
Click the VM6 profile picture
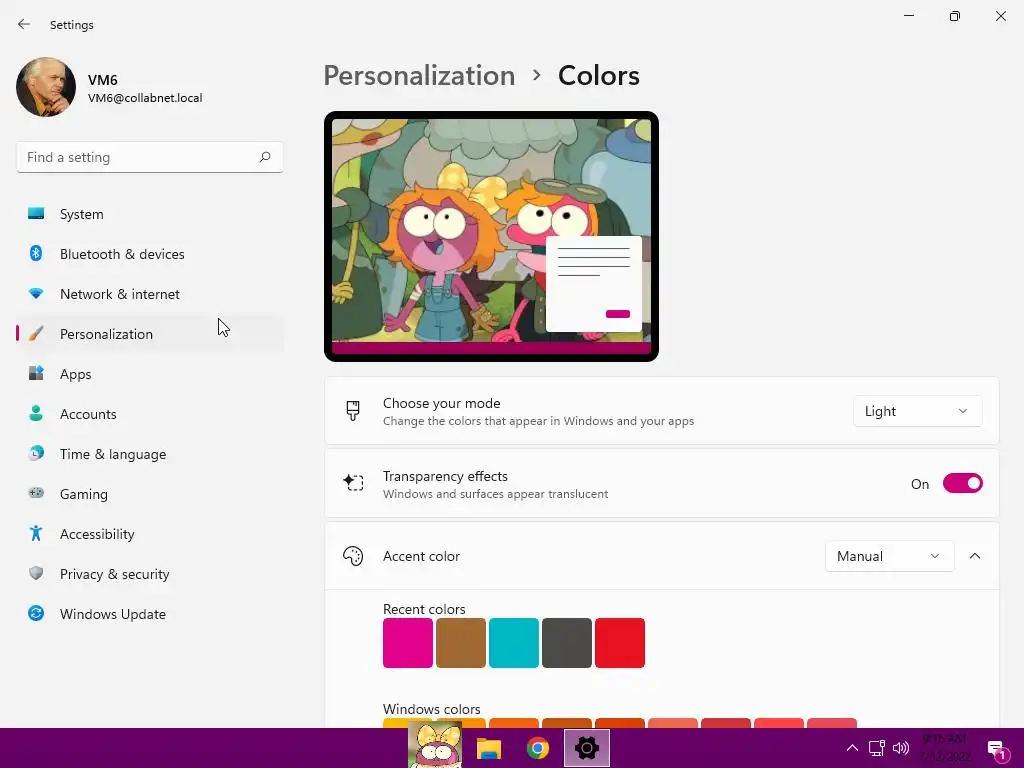coord(46,87)
